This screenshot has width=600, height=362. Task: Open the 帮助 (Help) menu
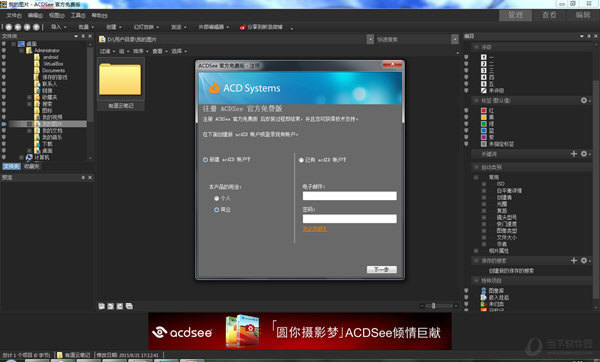tap(99, 15)
